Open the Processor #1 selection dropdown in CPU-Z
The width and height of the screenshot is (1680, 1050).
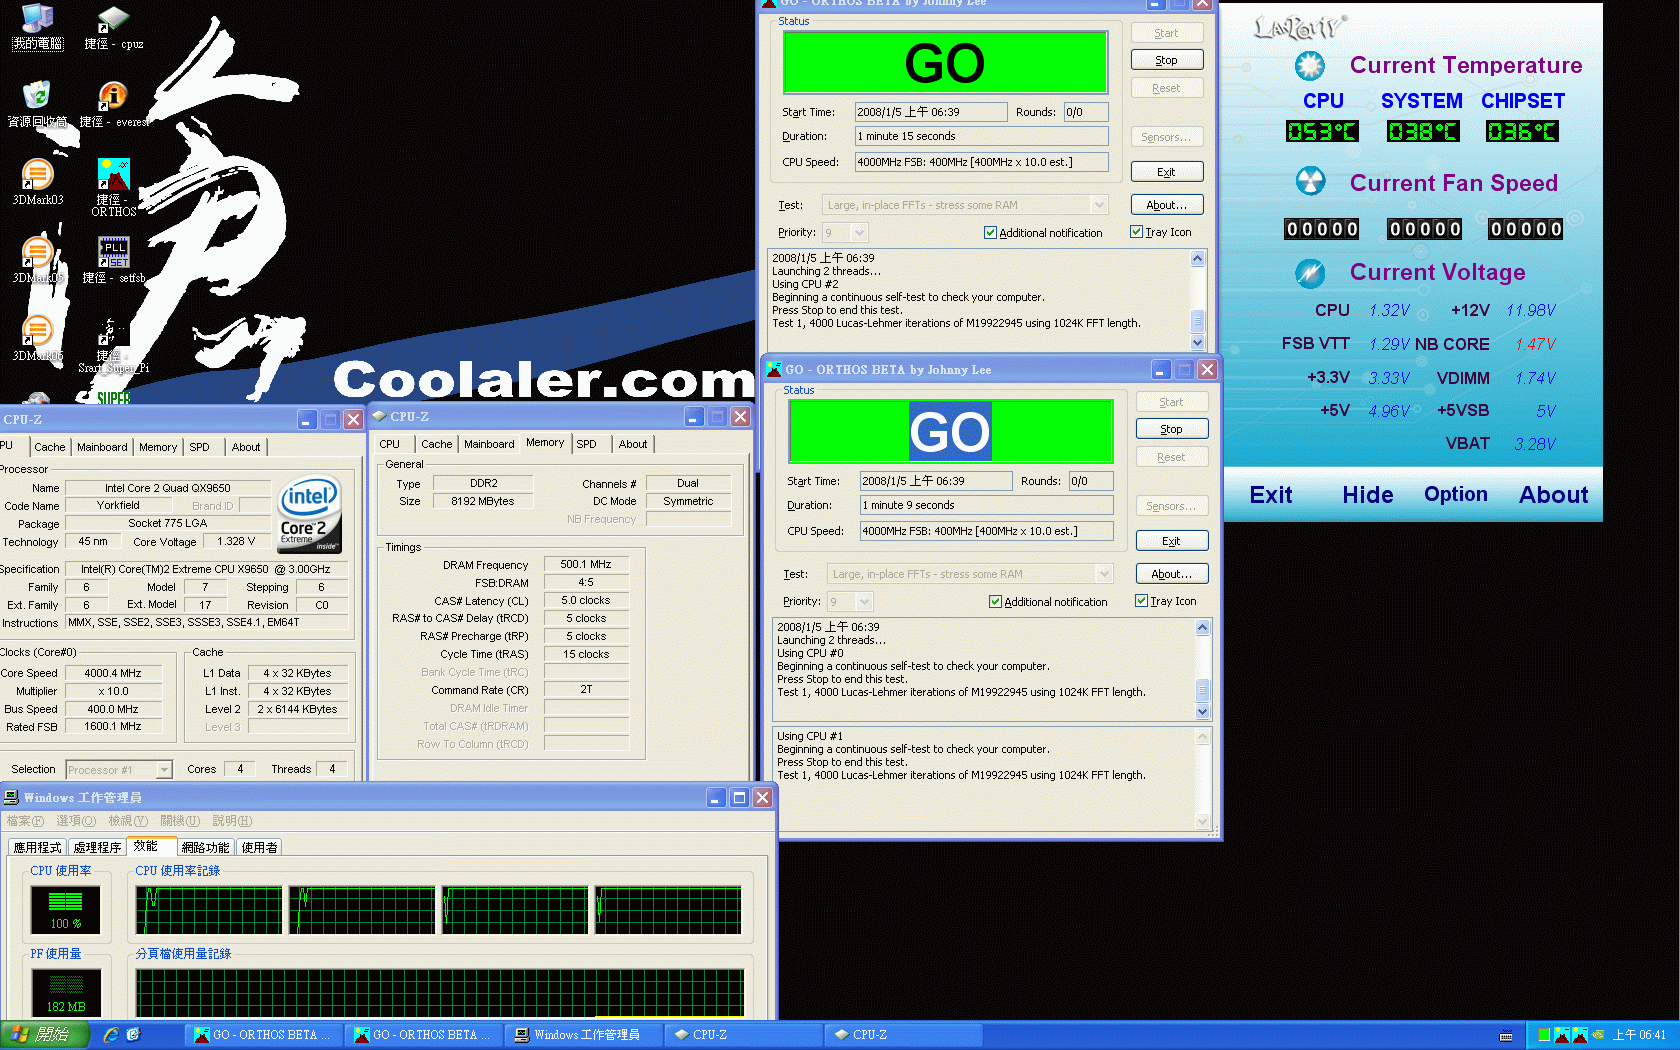(164, 770)
